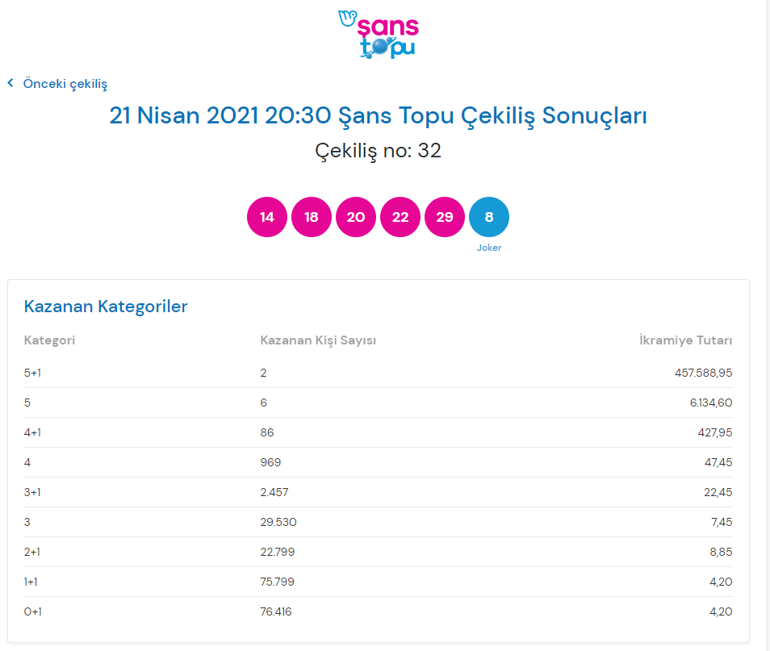Click the 76.416 winners count
The image size is (770, 651).
click(276, 612)
